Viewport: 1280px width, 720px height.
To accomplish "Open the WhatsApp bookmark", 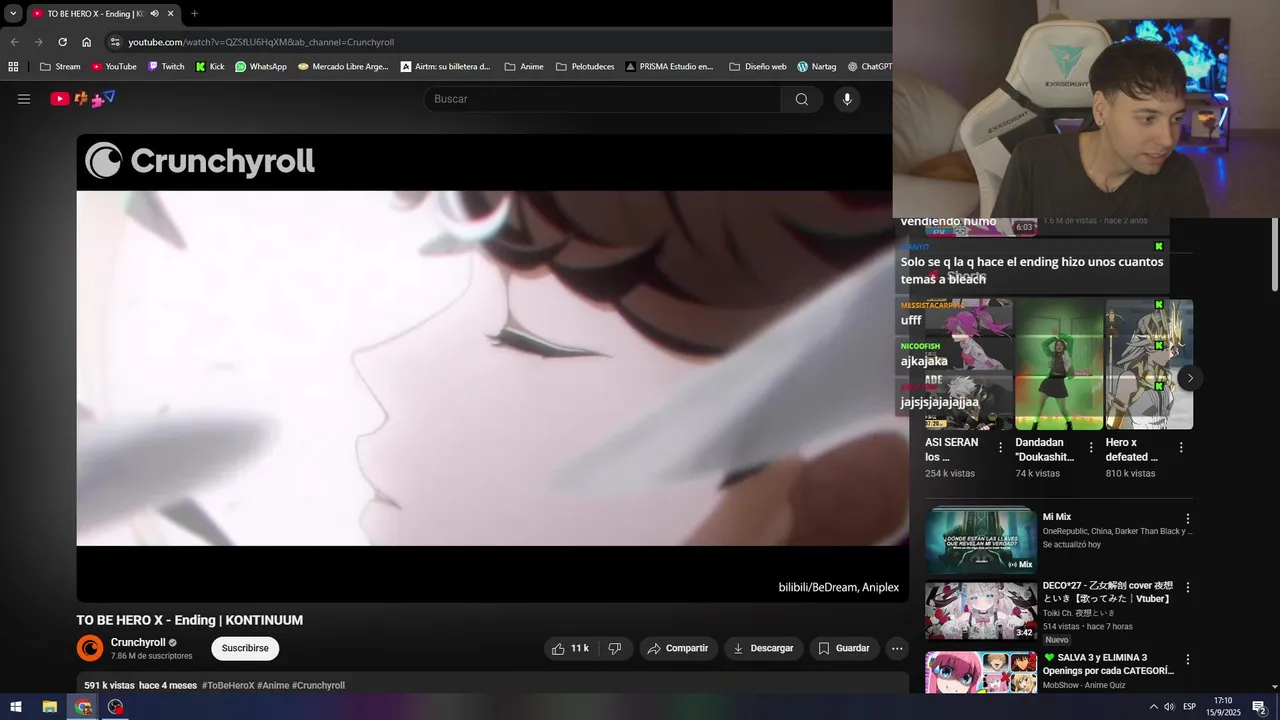I will 261,67.
